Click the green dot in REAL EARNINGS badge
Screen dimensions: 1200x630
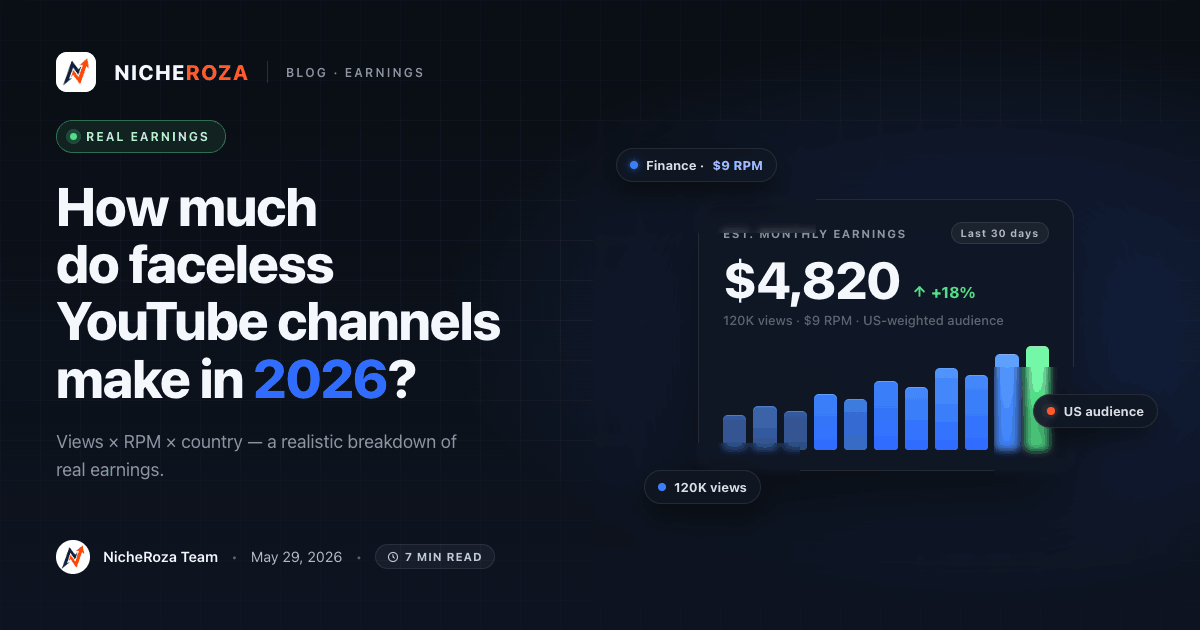point(73,137)
